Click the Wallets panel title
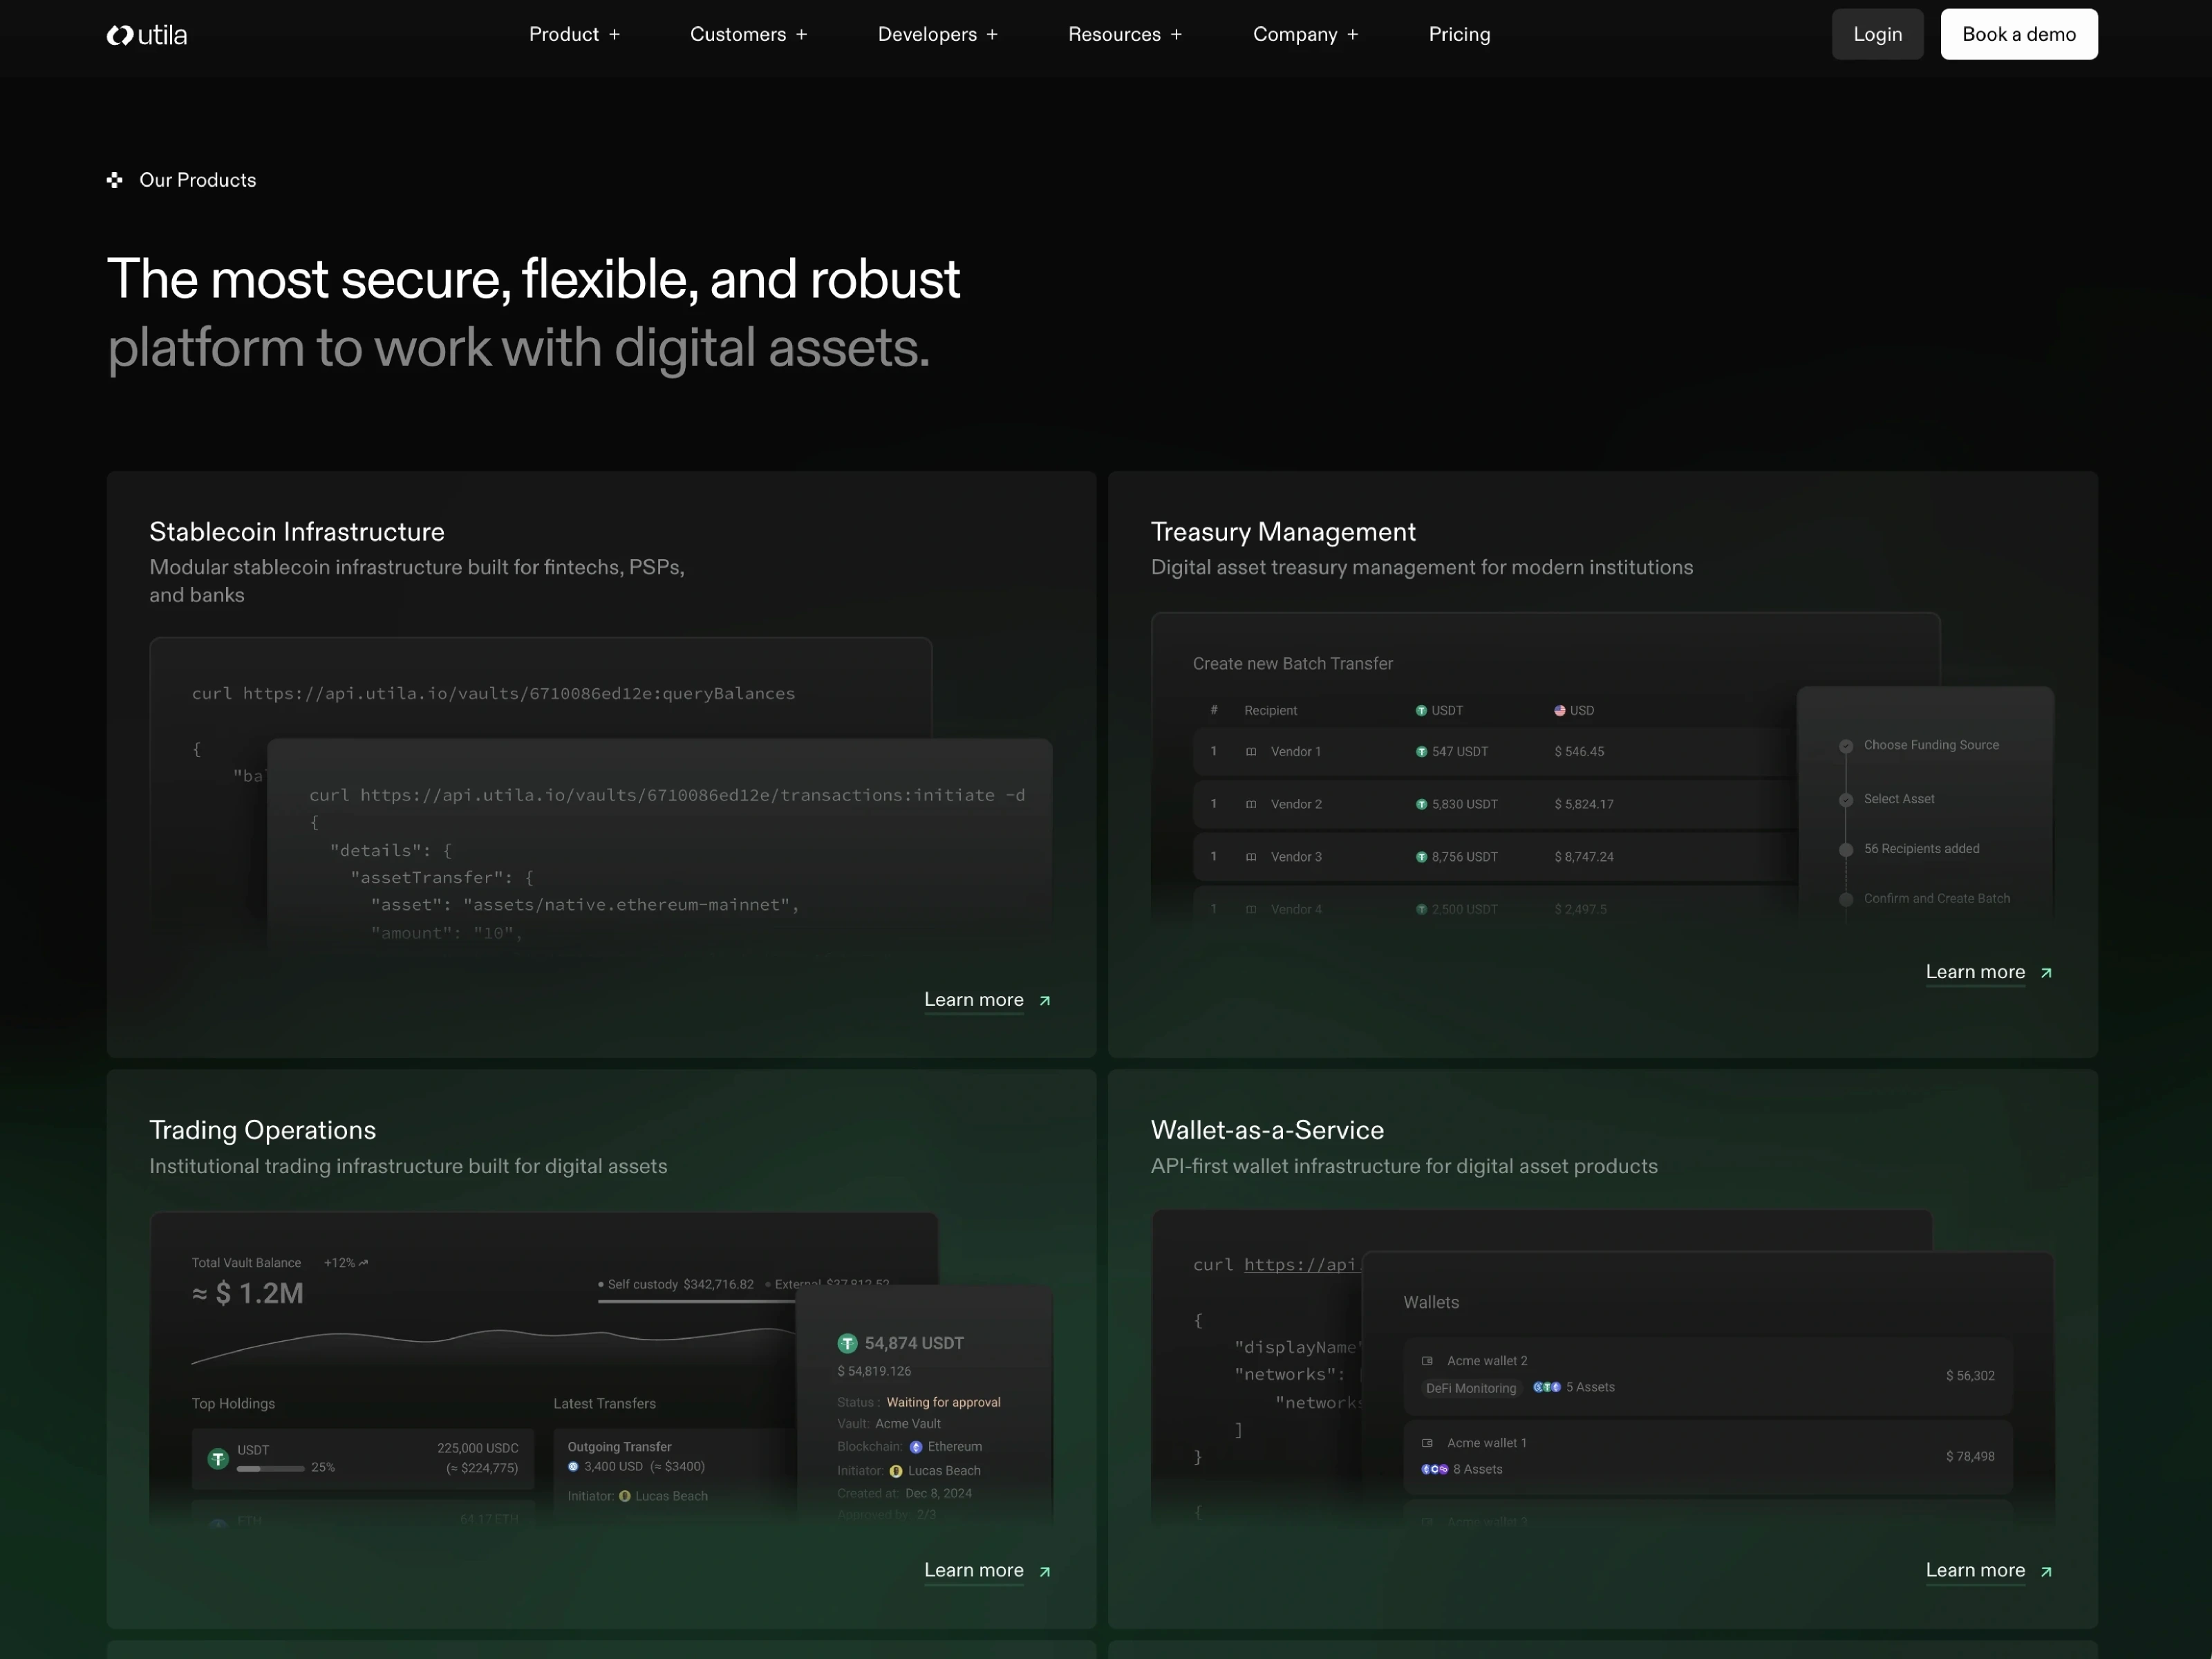The image size is (2212, 1659). click(1431, 1303)
